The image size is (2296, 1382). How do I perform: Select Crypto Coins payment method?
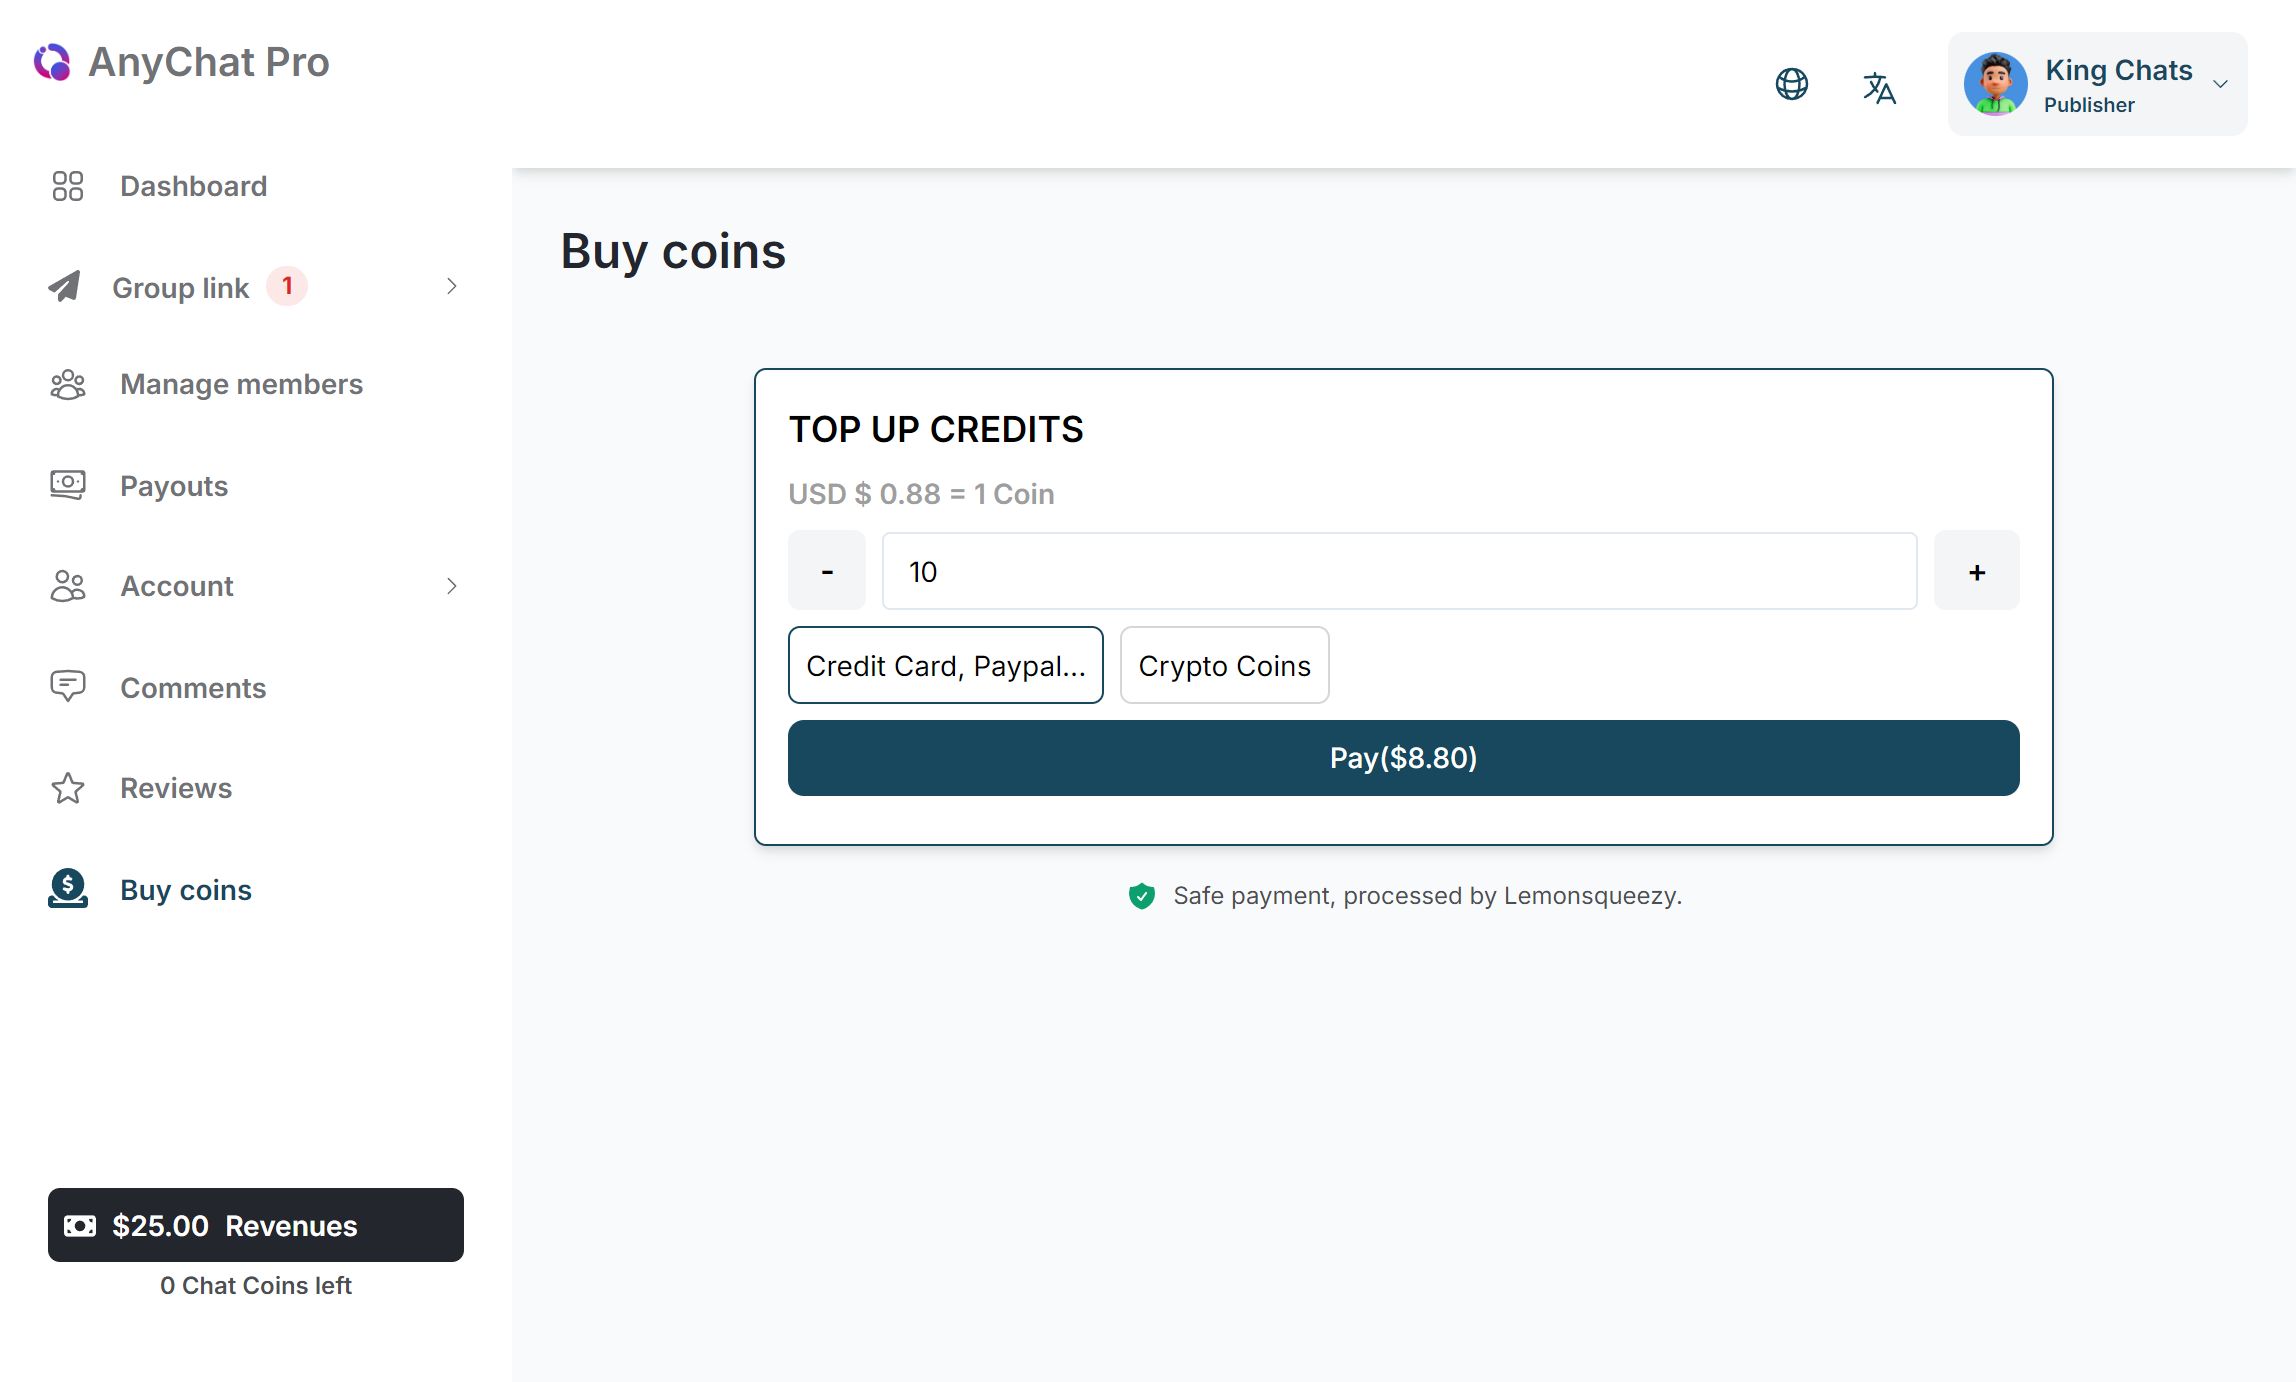point(1224,666)
